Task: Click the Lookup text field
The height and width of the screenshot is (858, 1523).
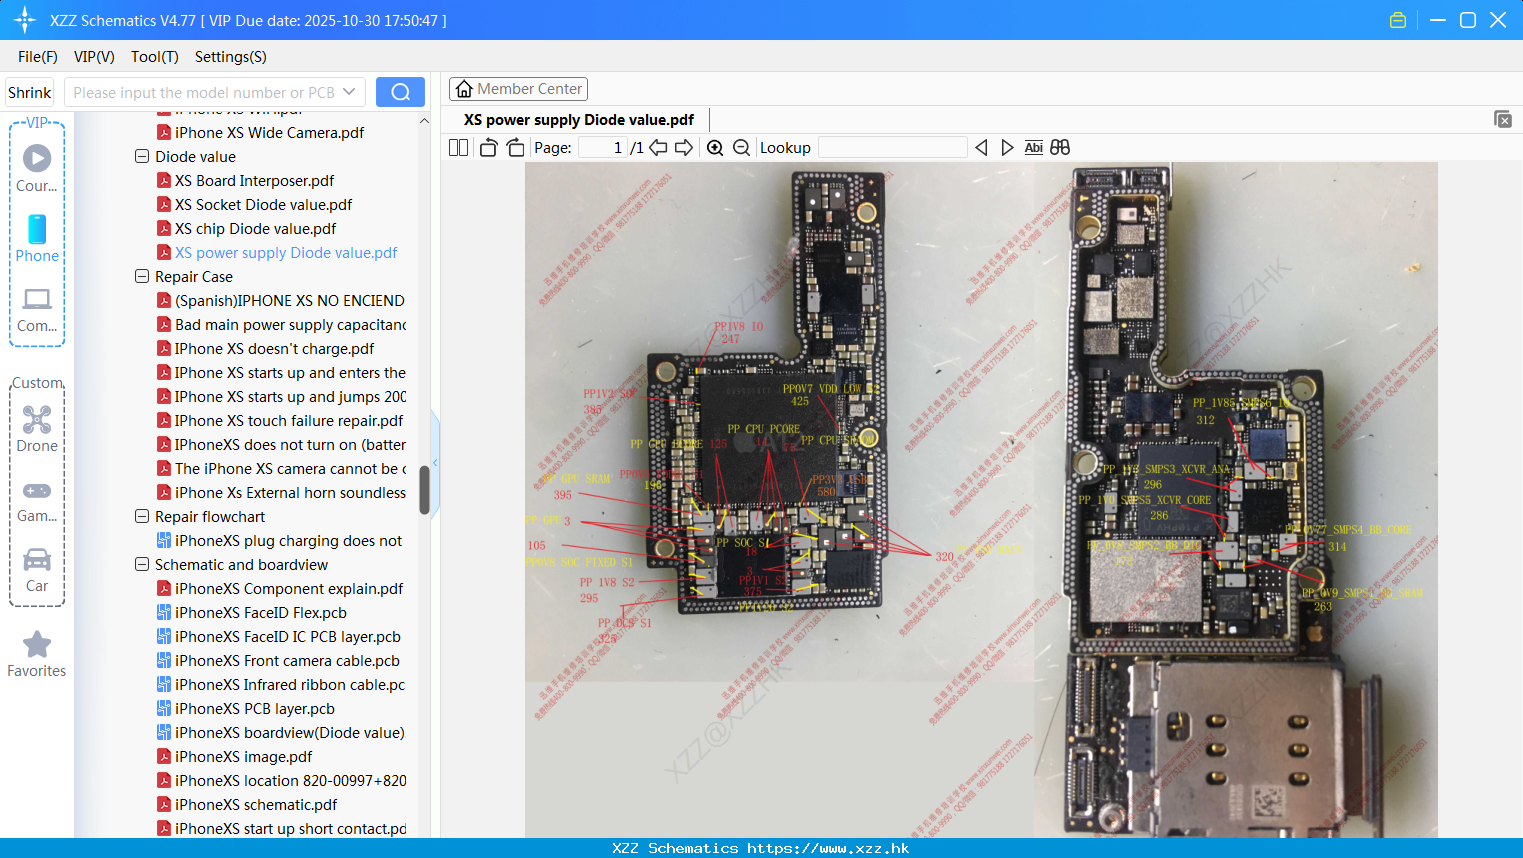Action: coord(892,147)
